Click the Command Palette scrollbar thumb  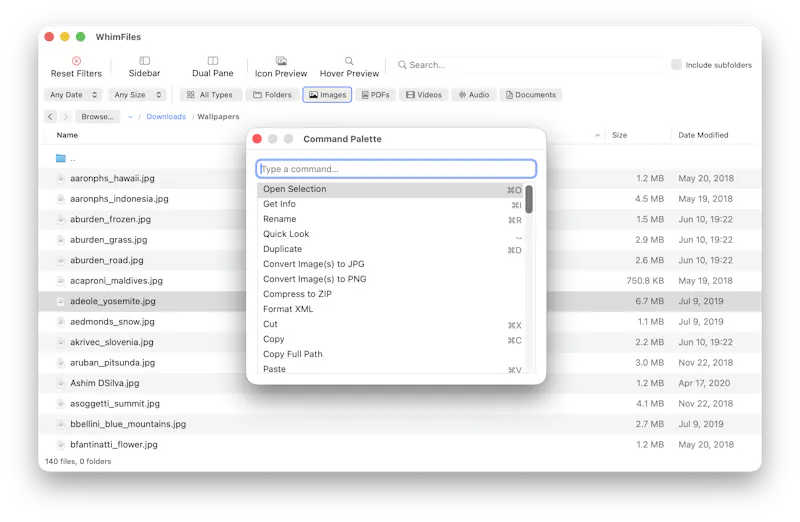(x=529, y=199)
